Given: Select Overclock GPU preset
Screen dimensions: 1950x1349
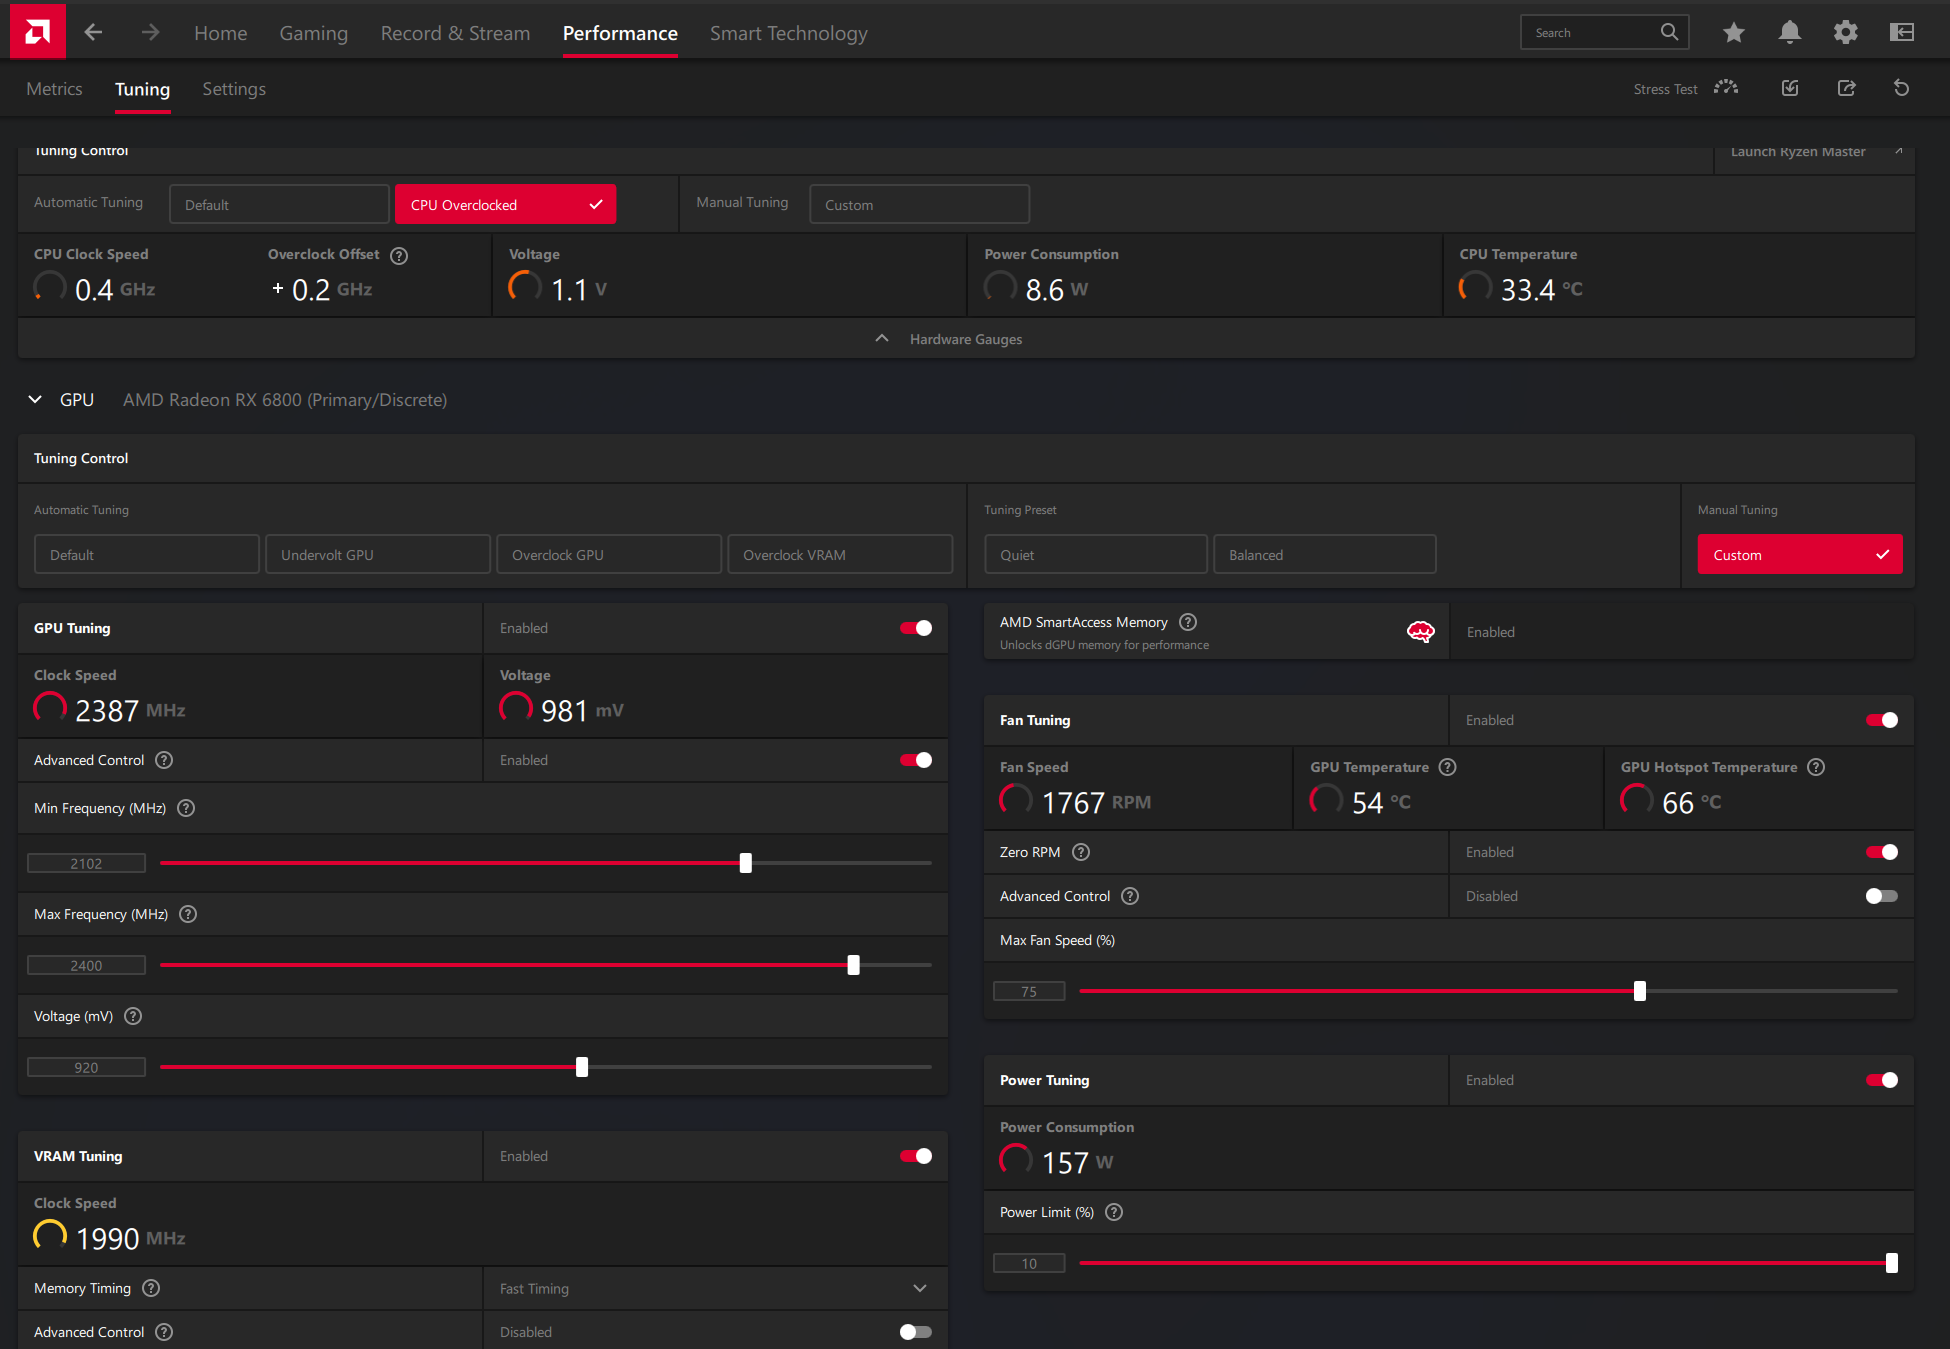Looking at the screenshot, I should [609, 554].
